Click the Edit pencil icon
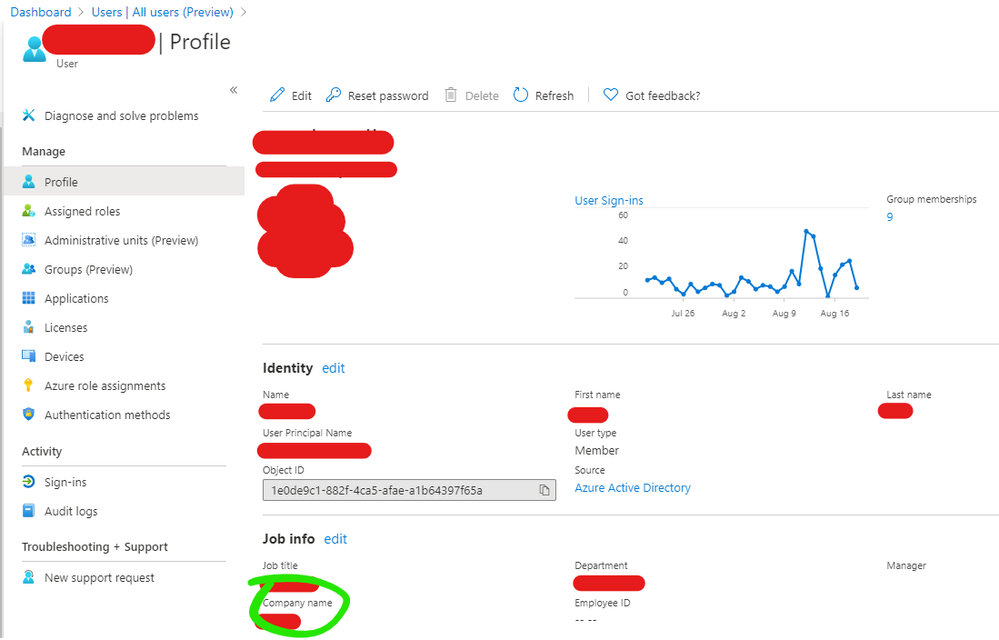The width and height of the screenshot is (999, 640). 277,95
